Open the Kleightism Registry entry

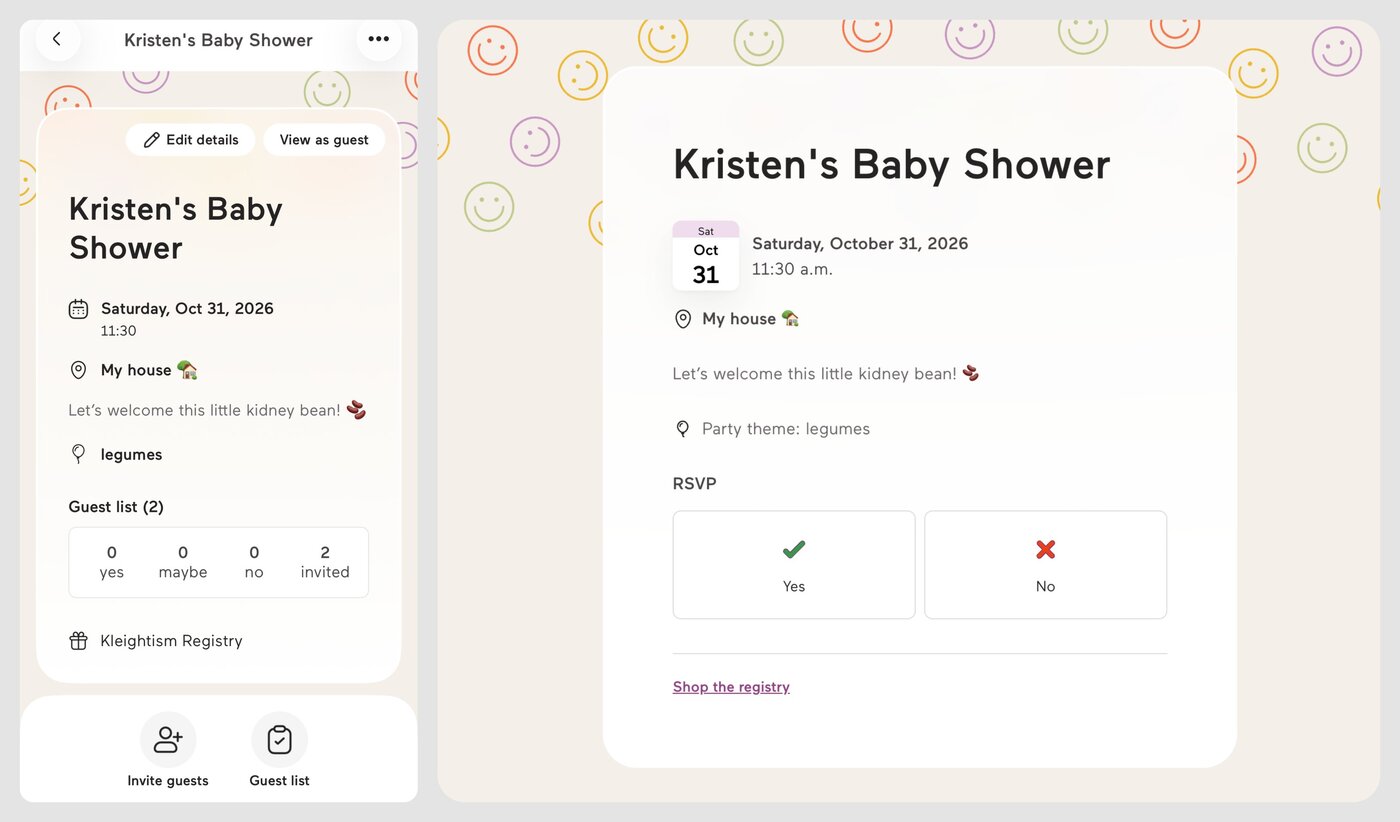tap(156, 641)
